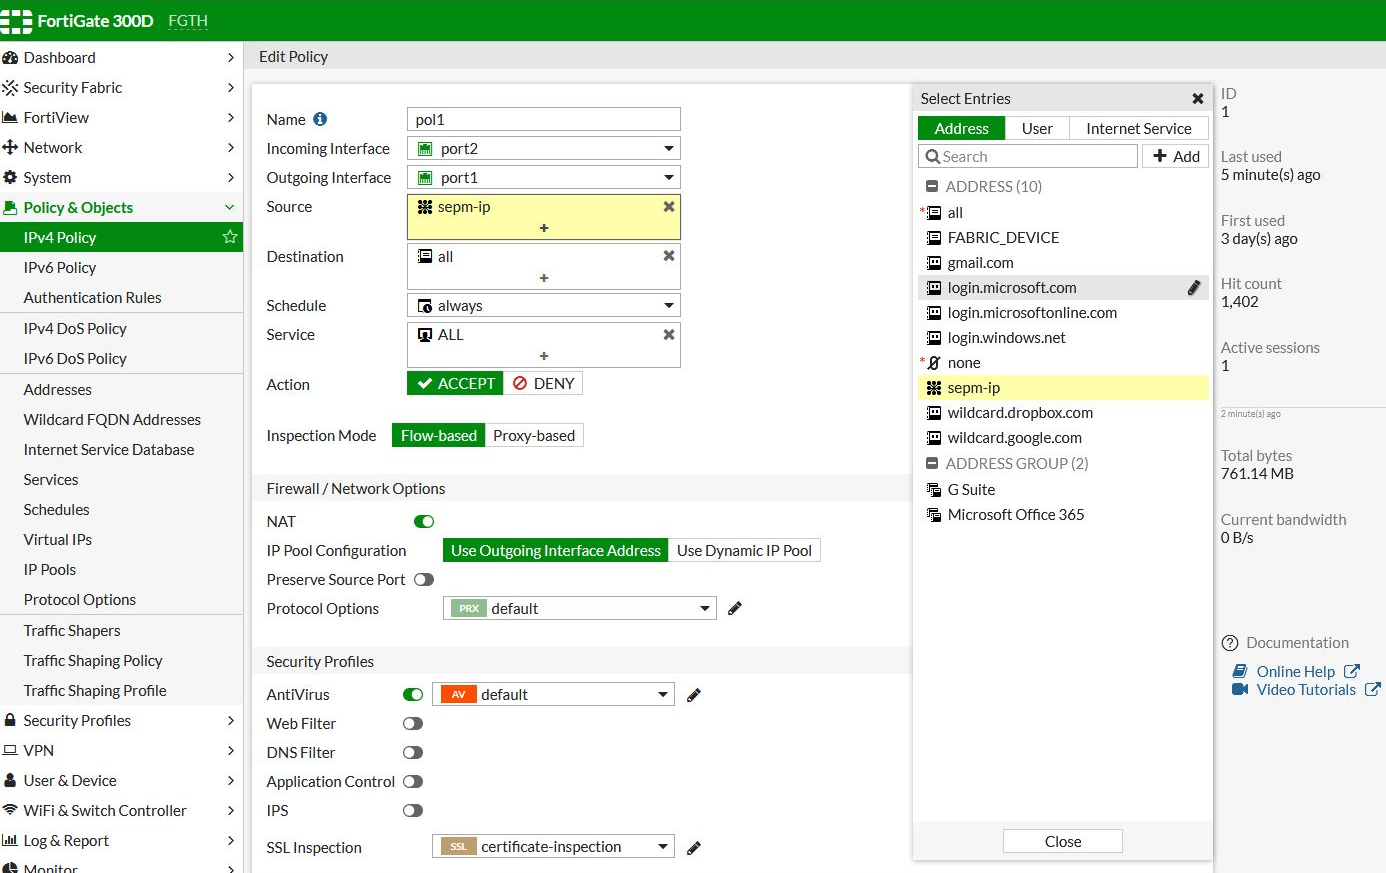Edit the login.microsoft.com address entry

click(x=1194, y=288)
